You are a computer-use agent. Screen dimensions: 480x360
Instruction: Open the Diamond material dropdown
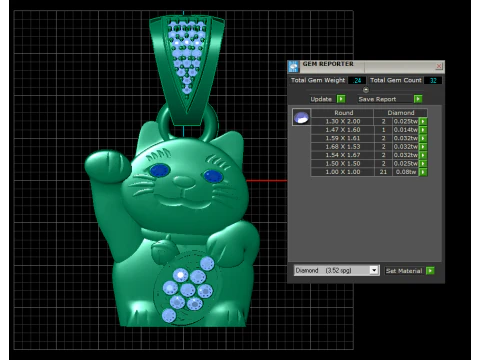click(x=374, y=270)
